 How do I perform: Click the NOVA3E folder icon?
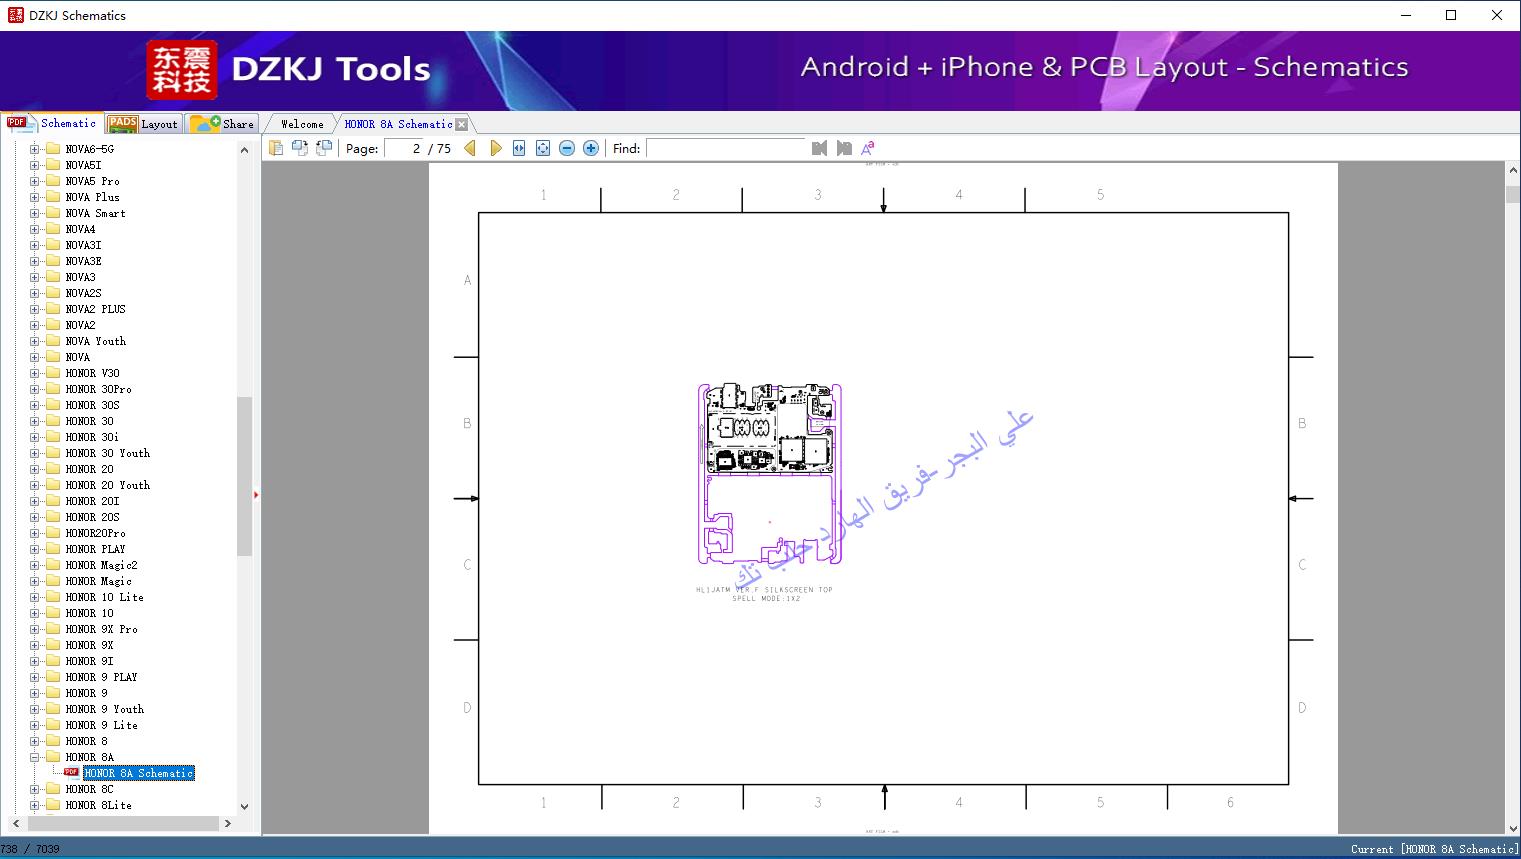(53, 261)
